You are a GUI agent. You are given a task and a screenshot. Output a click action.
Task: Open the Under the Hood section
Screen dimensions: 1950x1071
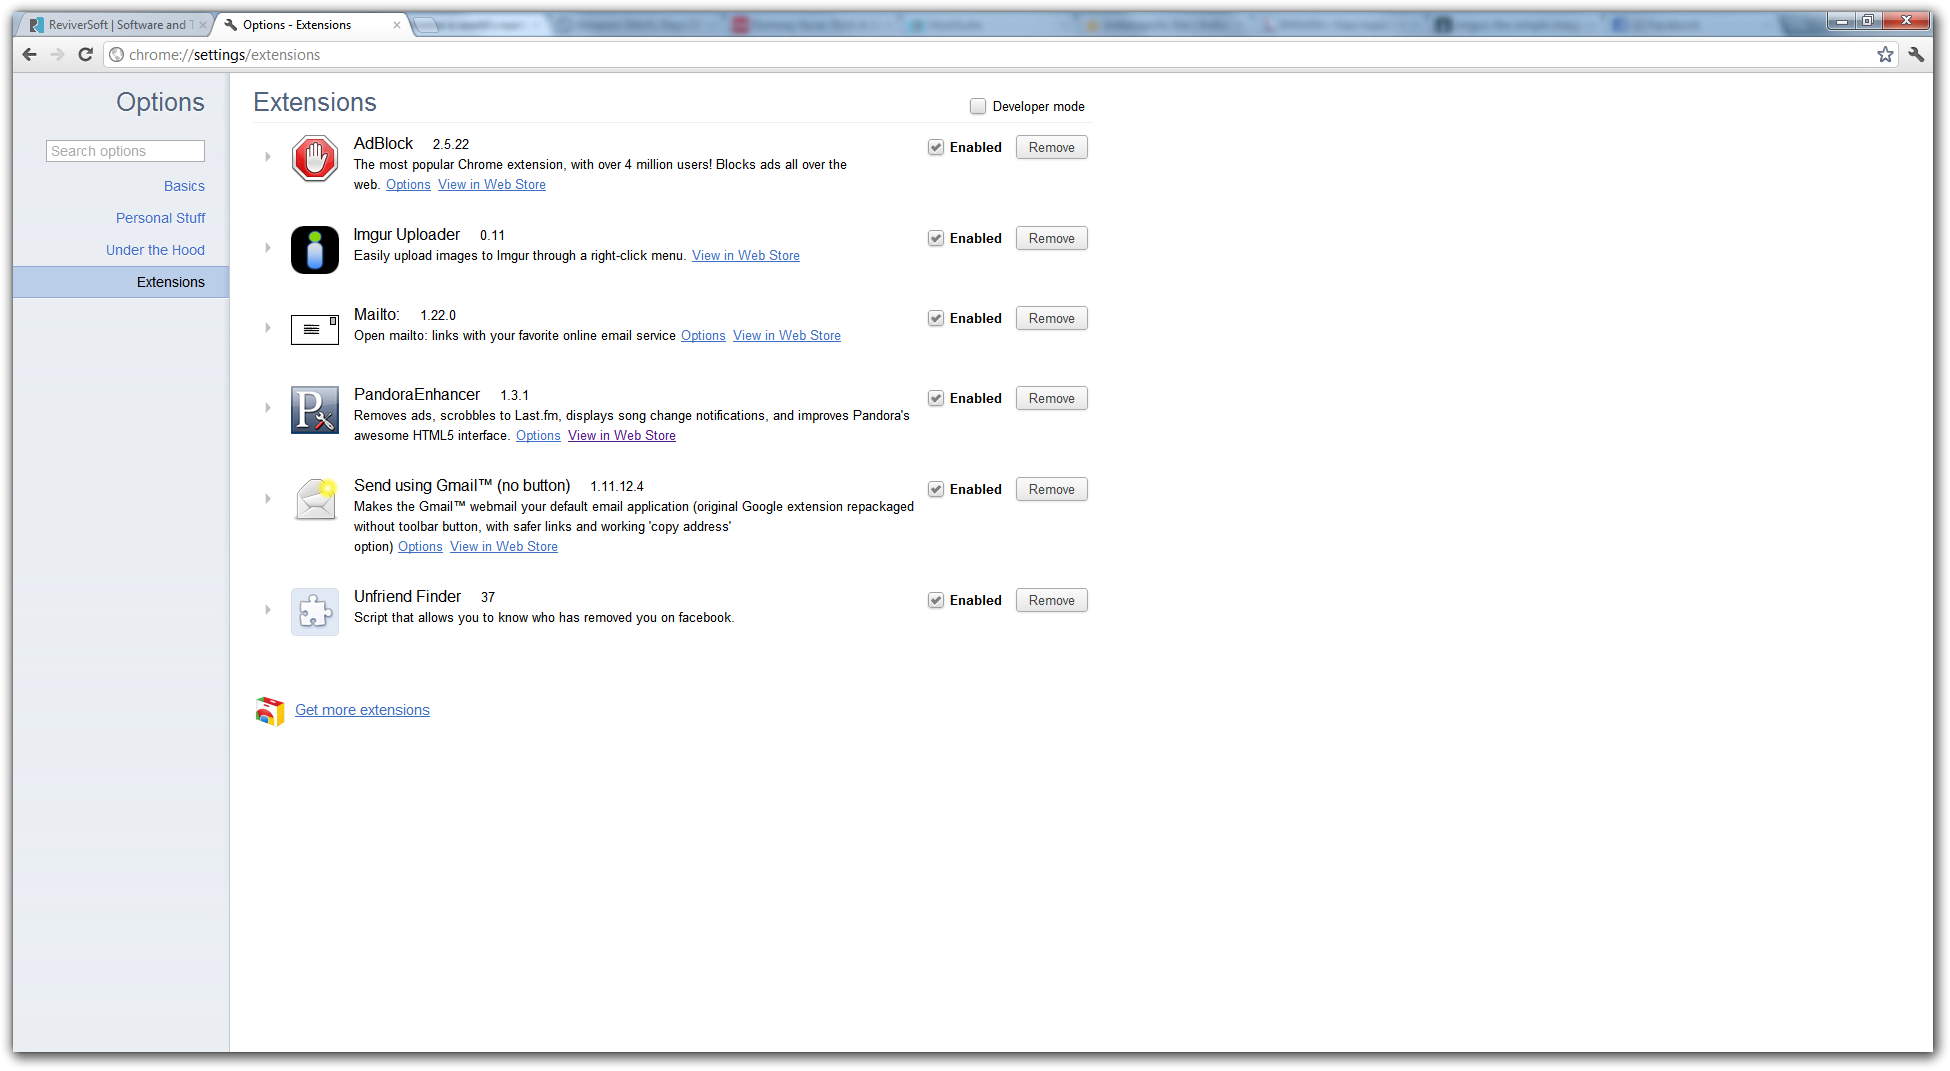155,250
